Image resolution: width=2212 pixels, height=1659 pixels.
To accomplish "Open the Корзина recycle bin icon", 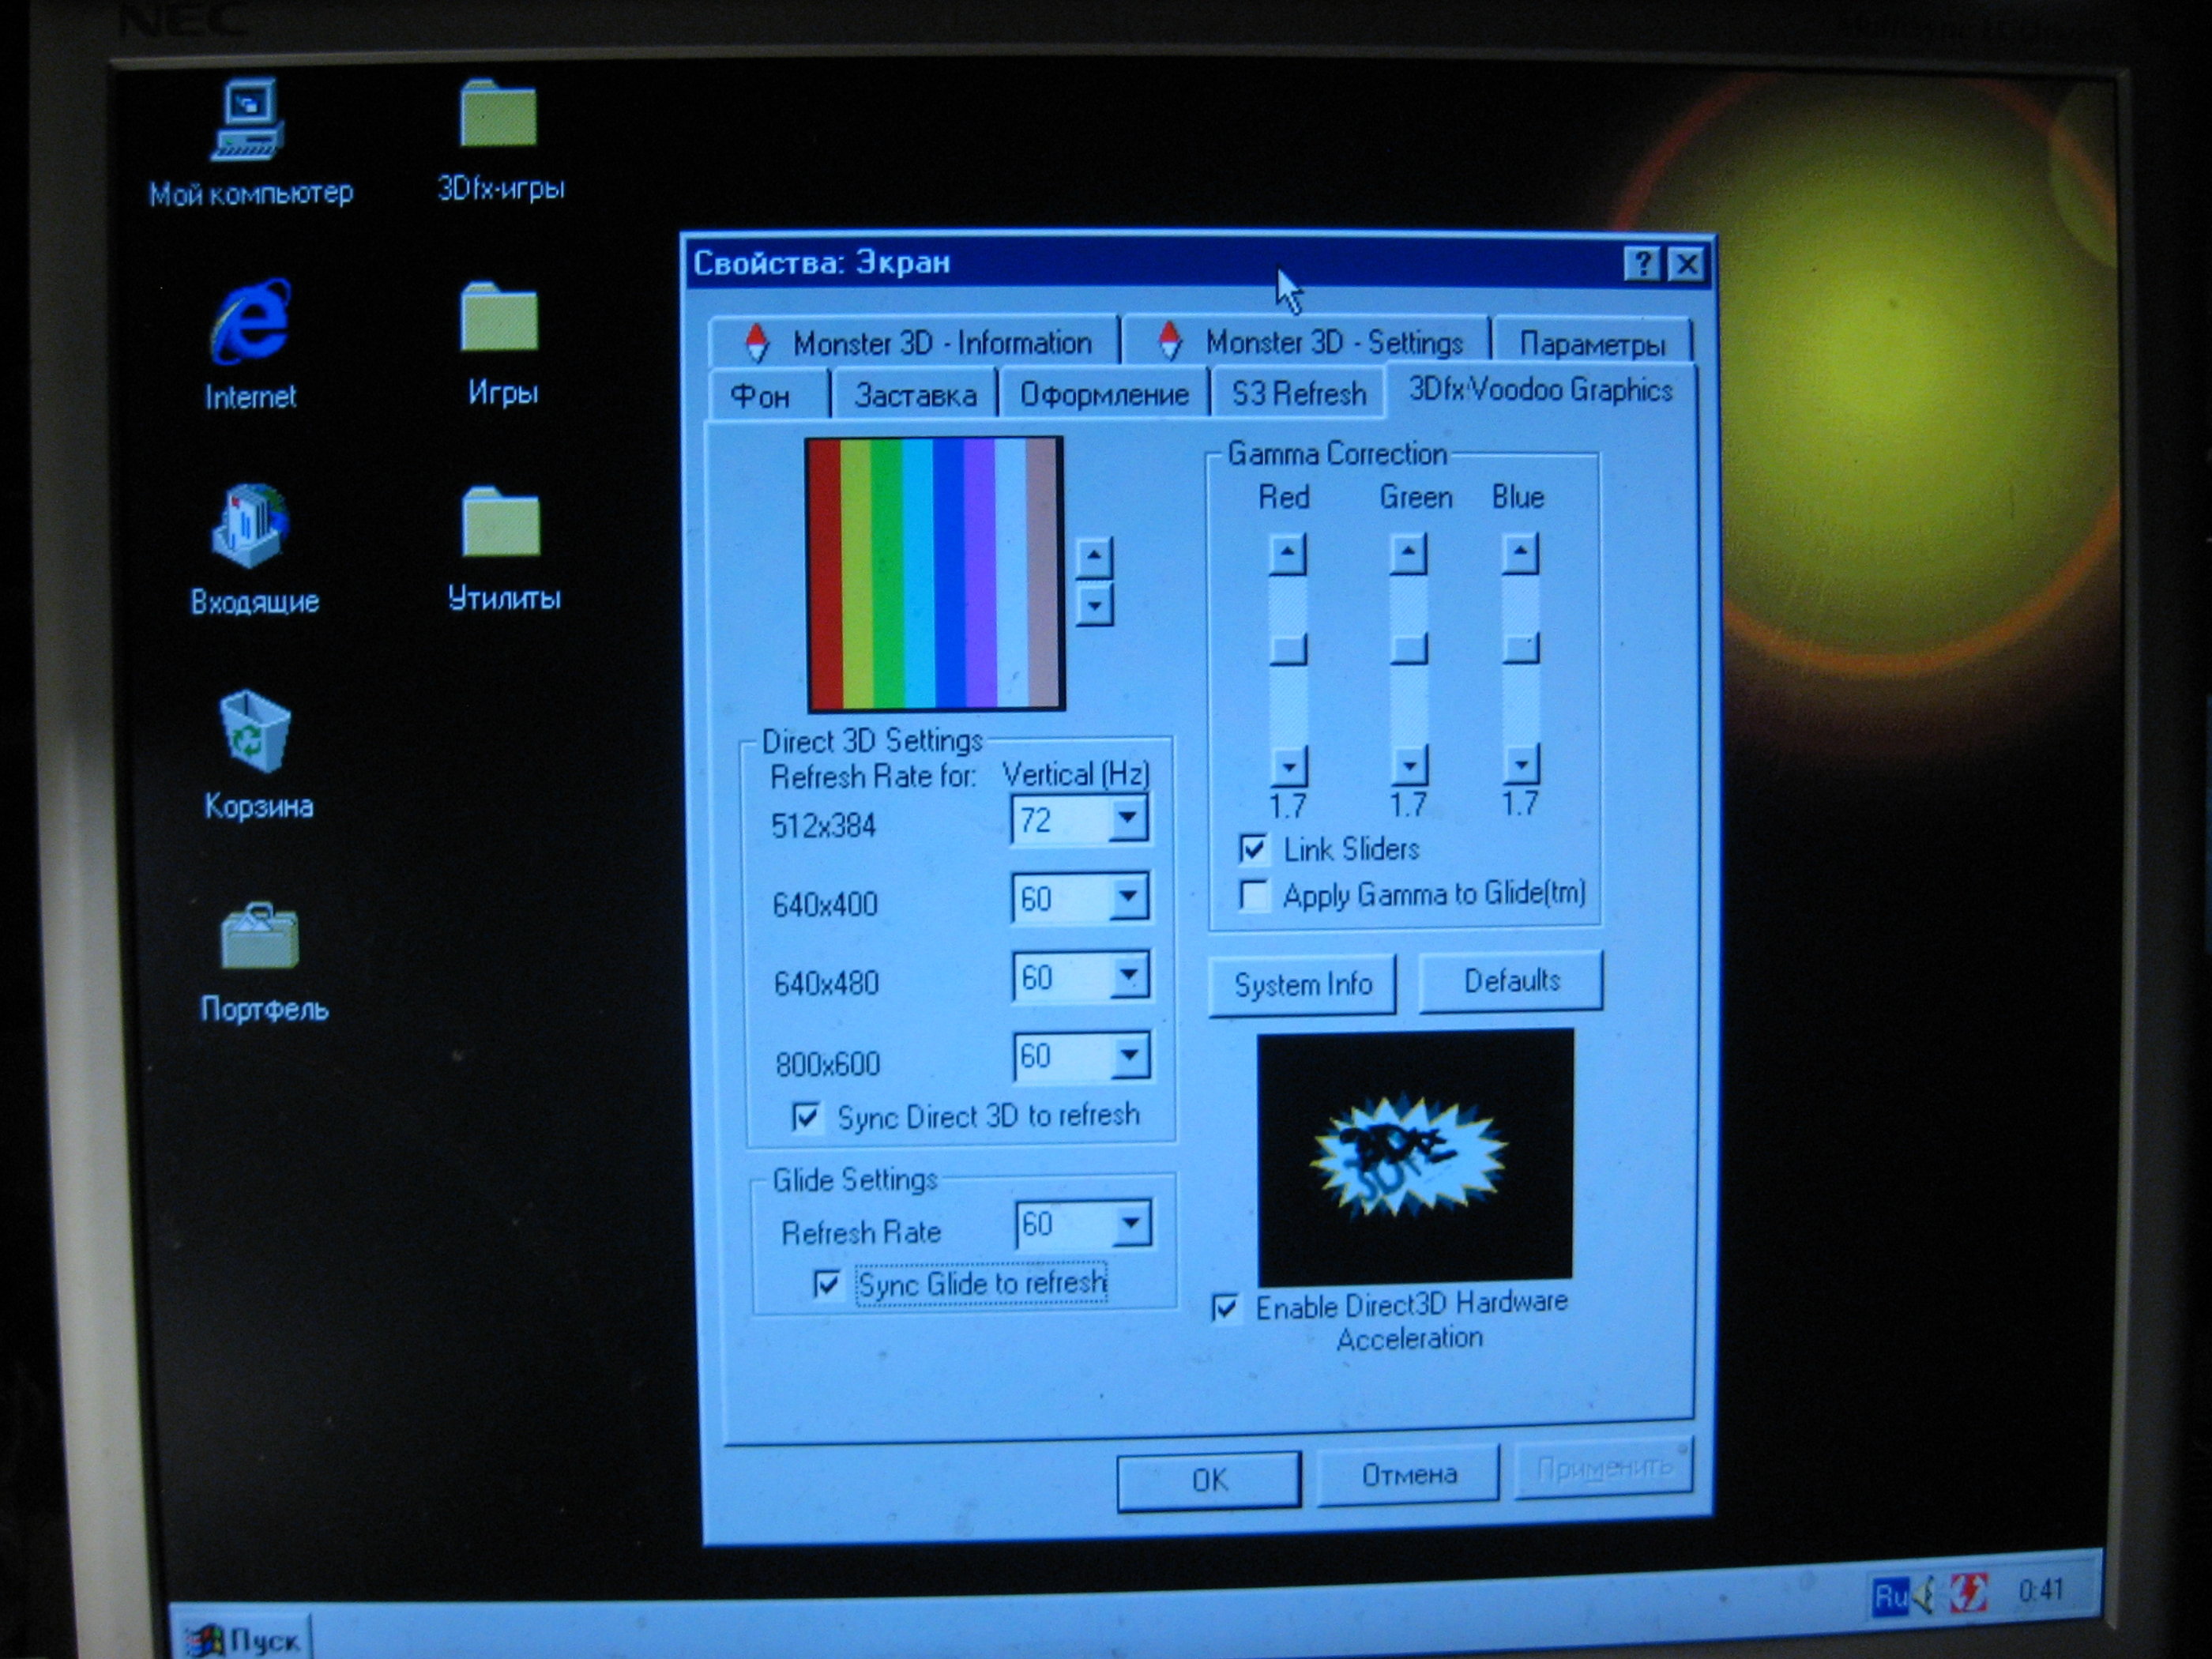I will 254,732.
